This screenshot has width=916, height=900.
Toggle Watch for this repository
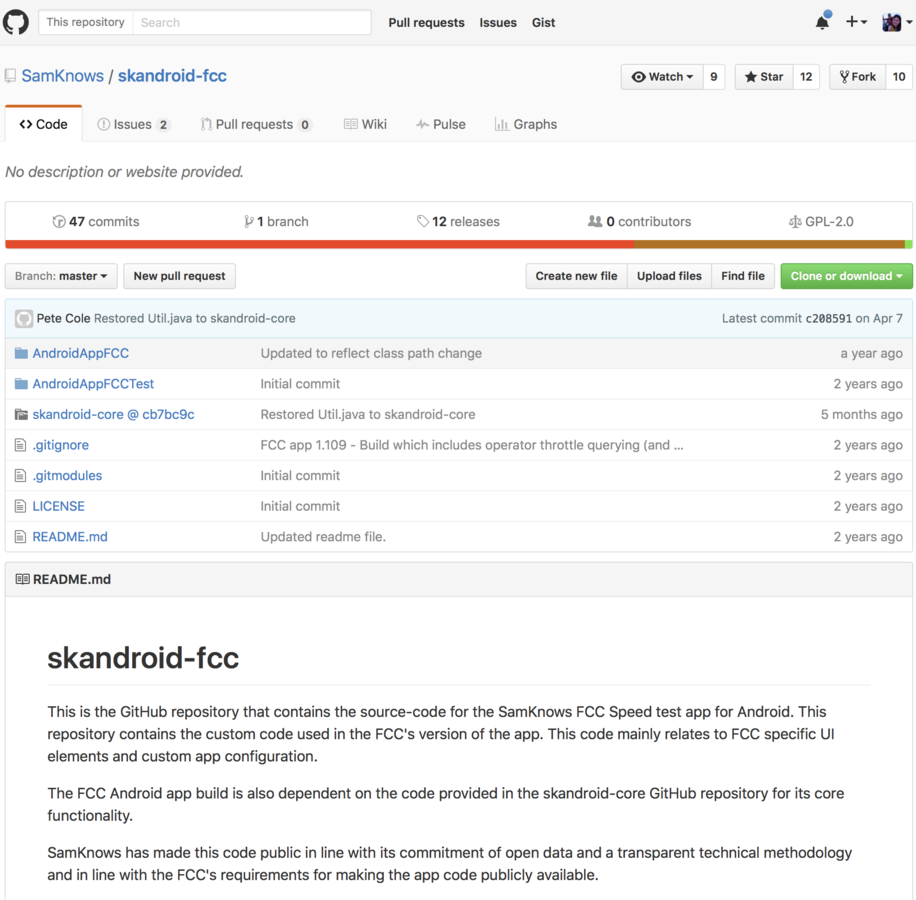(662, 77)
